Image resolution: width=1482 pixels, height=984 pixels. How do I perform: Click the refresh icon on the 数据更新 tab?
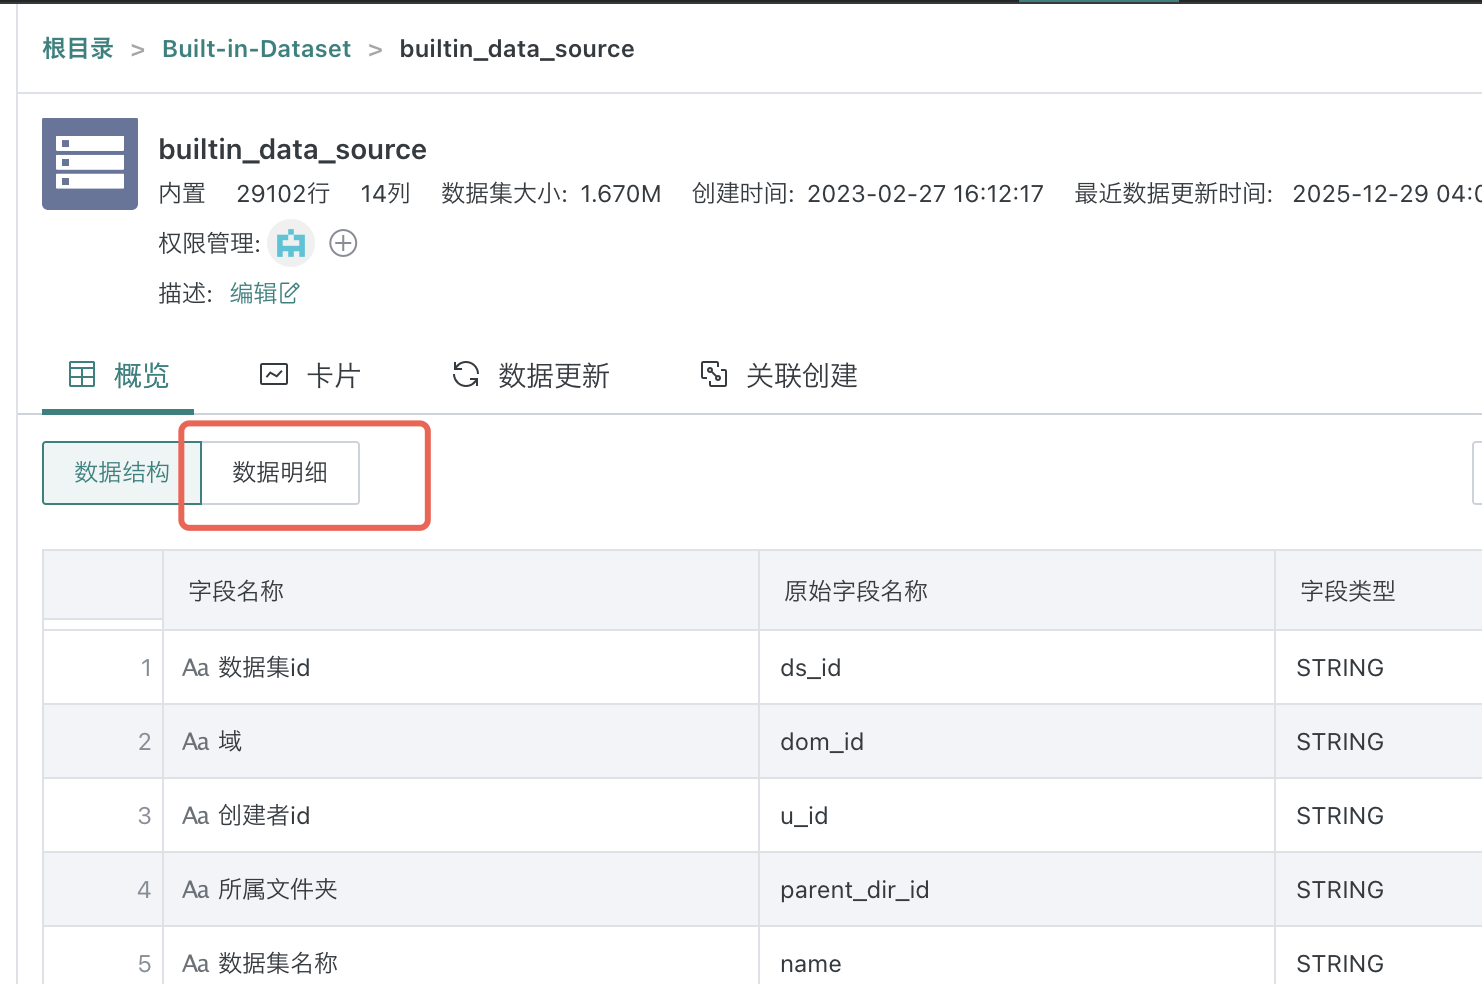[x=465, y=375]
